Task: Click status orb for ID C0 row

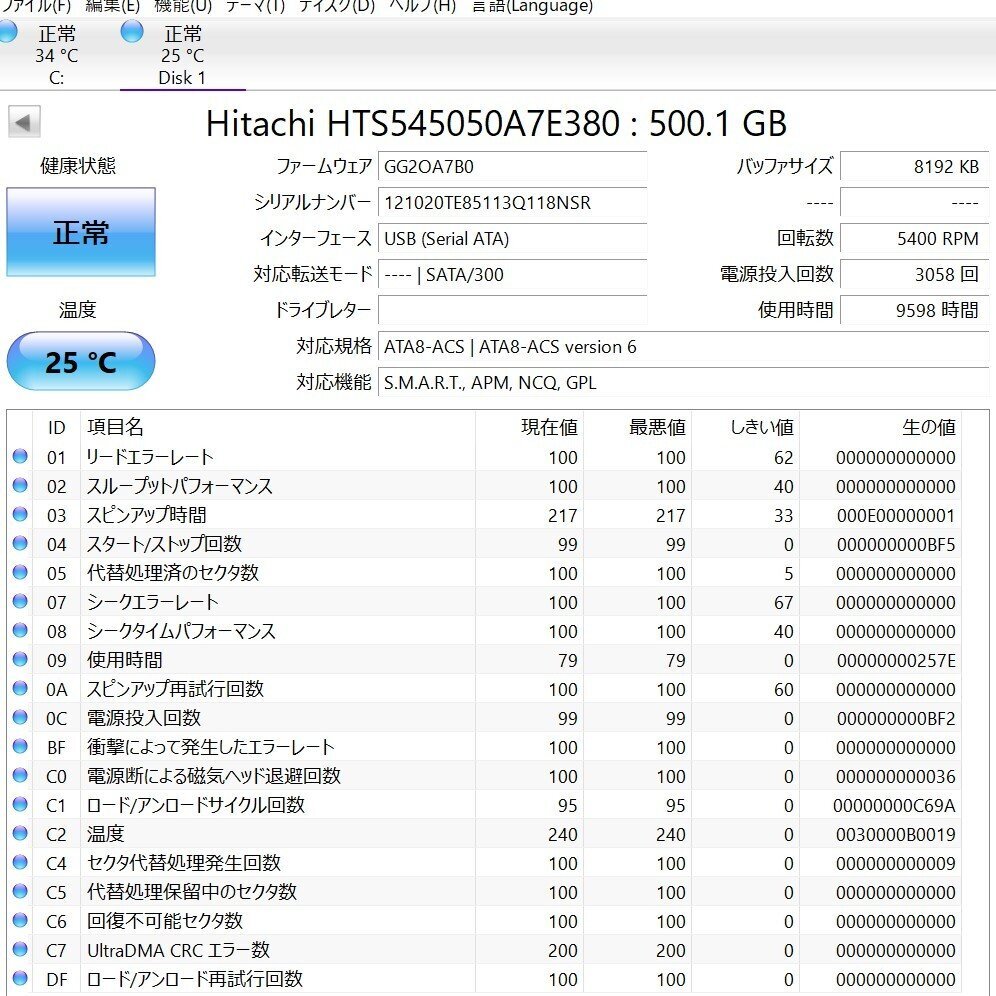Action: point(20,775)
